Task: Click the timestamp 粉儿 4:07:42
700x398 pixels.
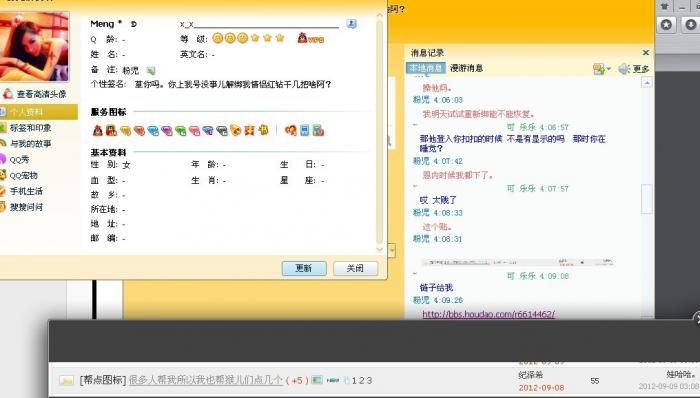Action: coord(438,161)
